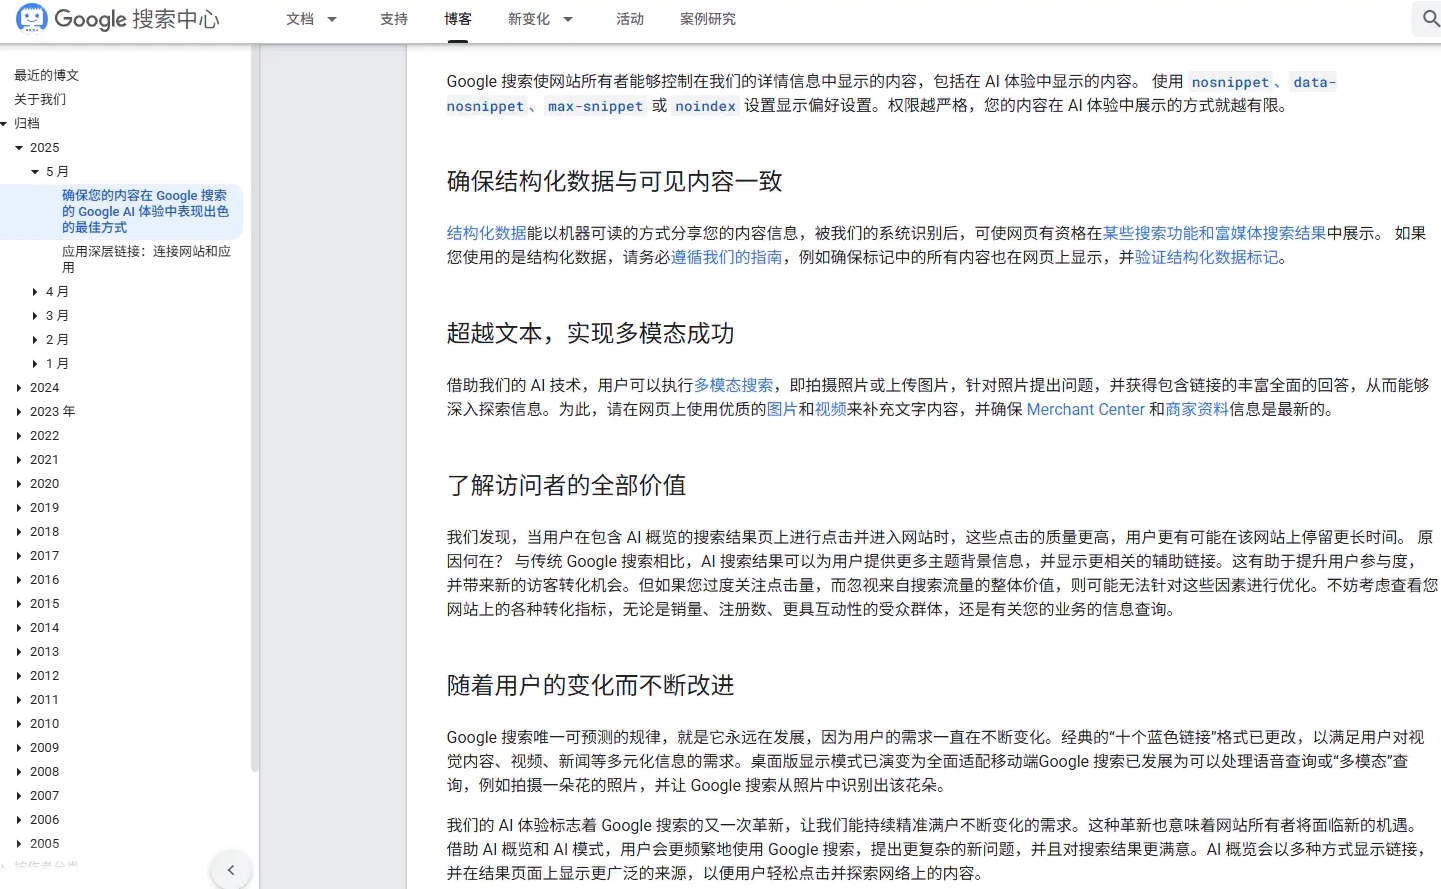1441x889 pixels.
Task: Expand the 2013 archive year
Action: [x=19, y=651]
